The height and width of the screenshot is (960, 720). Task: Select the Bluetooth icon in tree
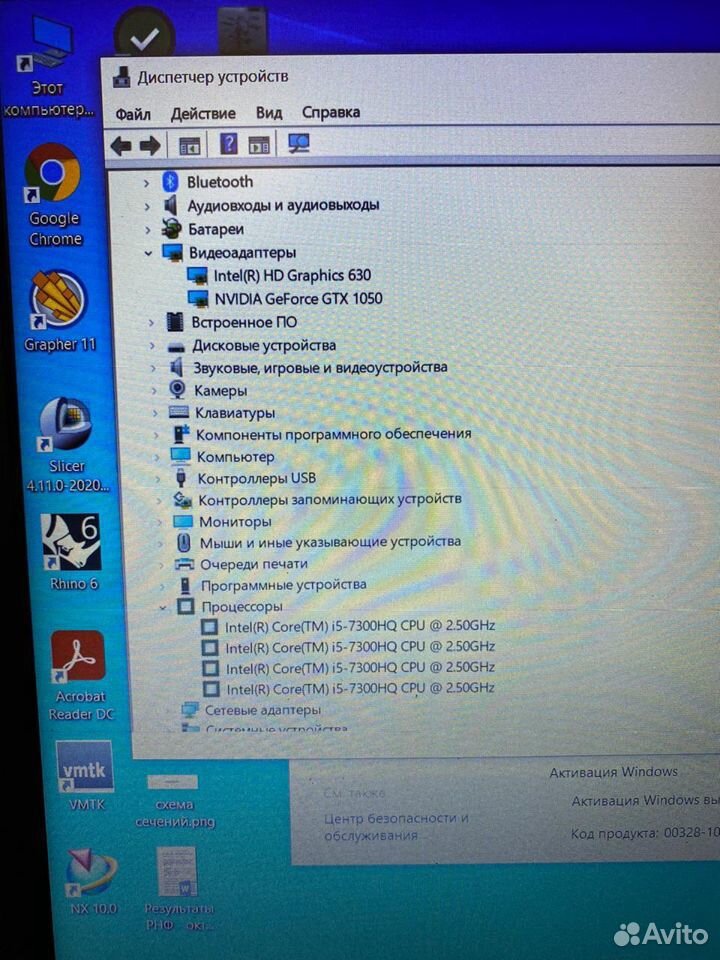pos(170,182)
